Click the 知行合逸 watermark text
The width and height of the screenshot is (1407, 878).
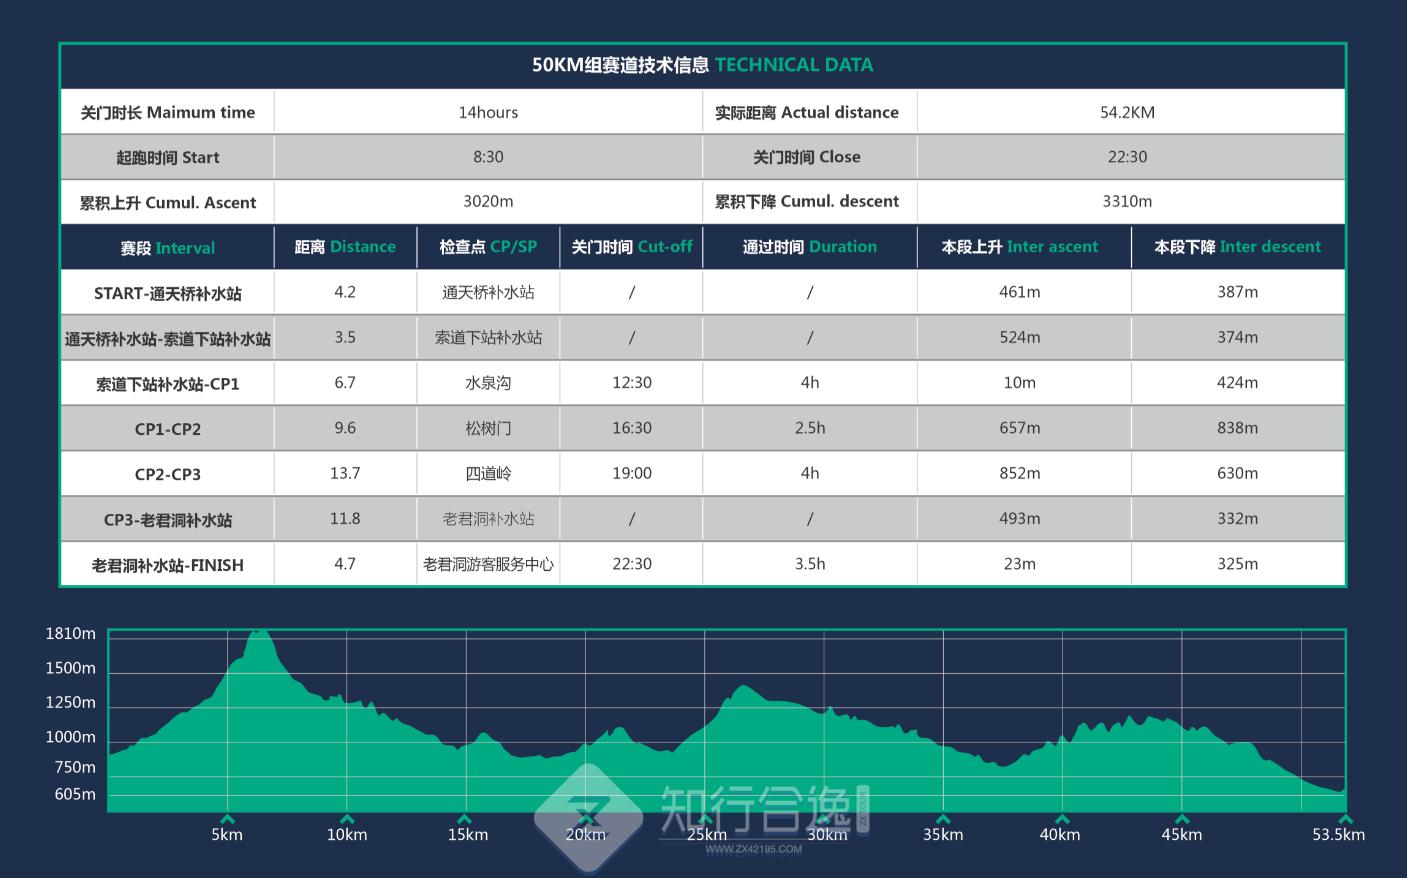[753, 808]
